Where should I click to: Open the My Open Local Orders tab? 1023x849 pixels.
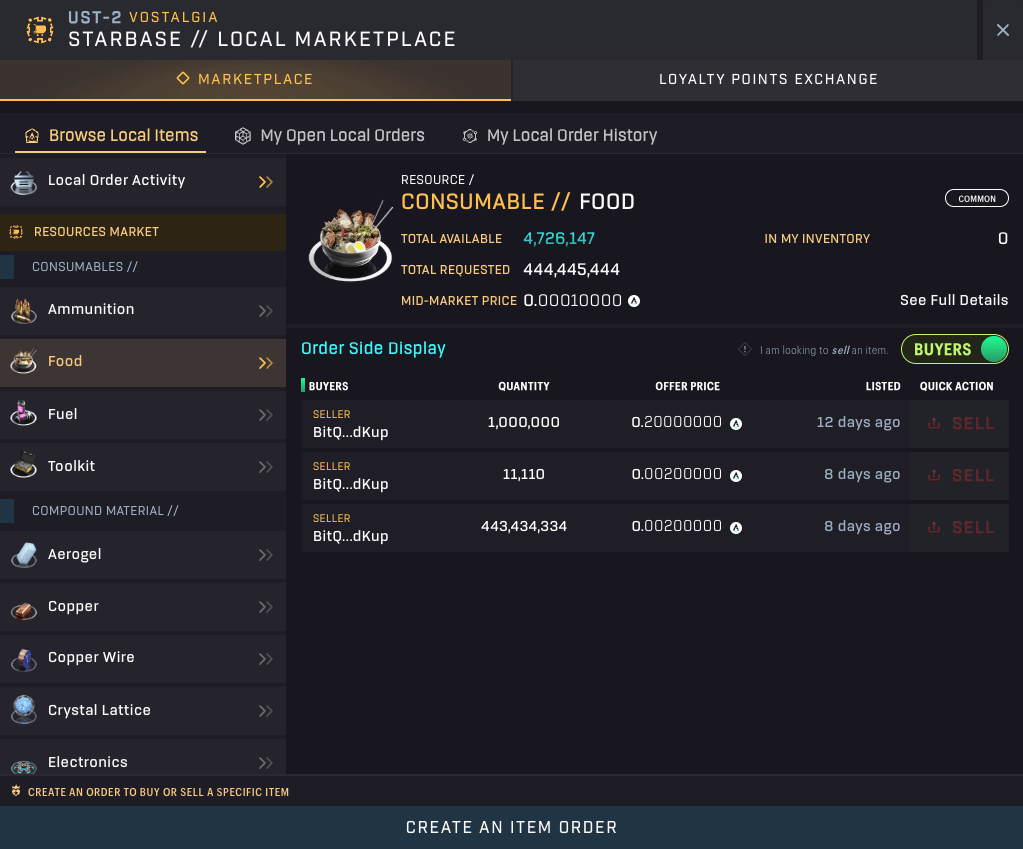[329, 136]
